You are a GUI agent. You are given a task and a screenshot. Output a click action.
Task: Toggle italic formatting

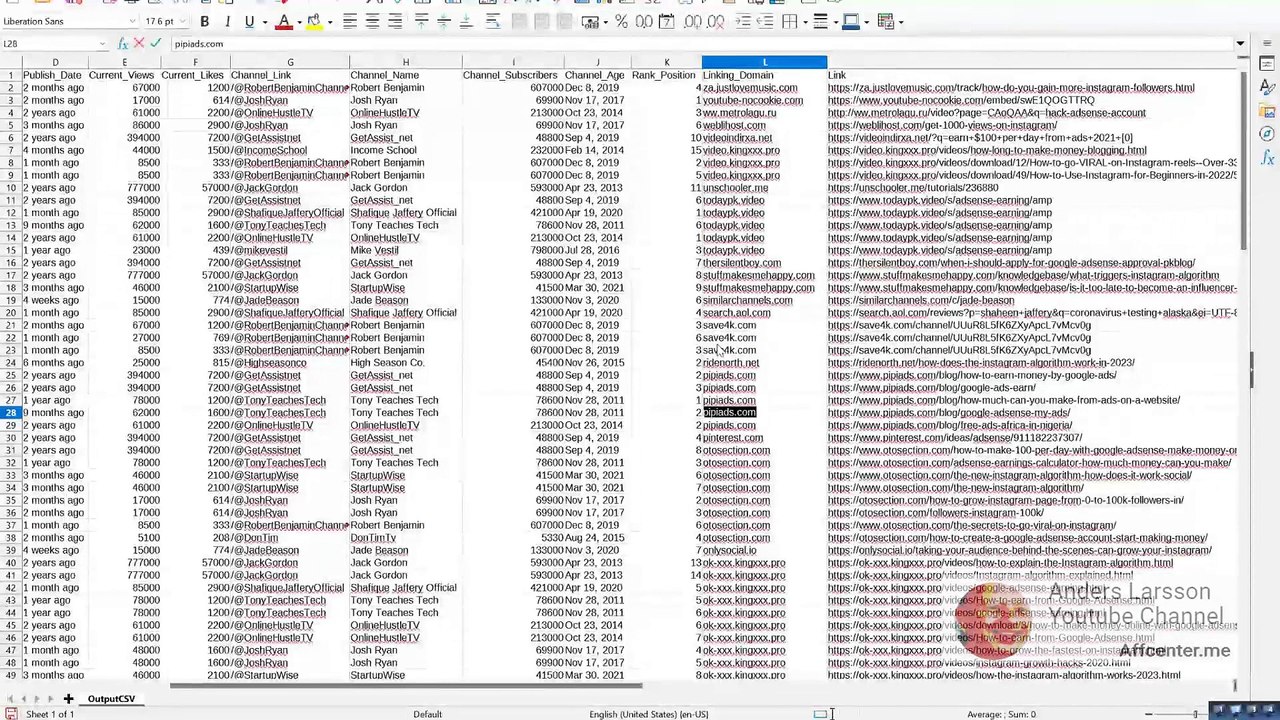click(227, 21)
